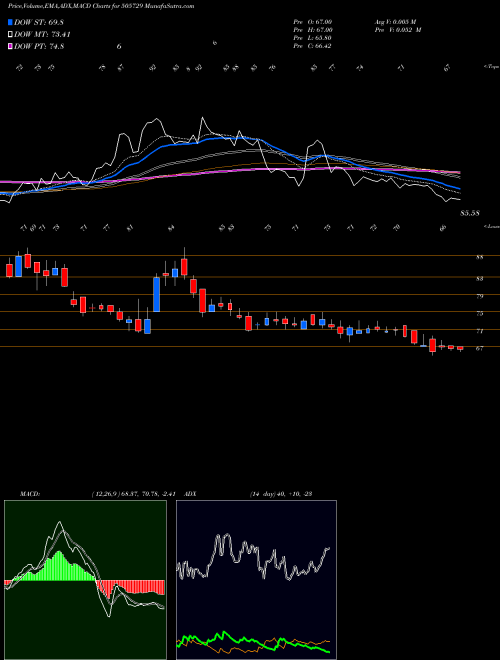The height and width of the screenshot is (660, 500).
Task: Click the MACD '(12,26,9) 68.37, 70.78, -2.41' values
Action: [135, 494]
